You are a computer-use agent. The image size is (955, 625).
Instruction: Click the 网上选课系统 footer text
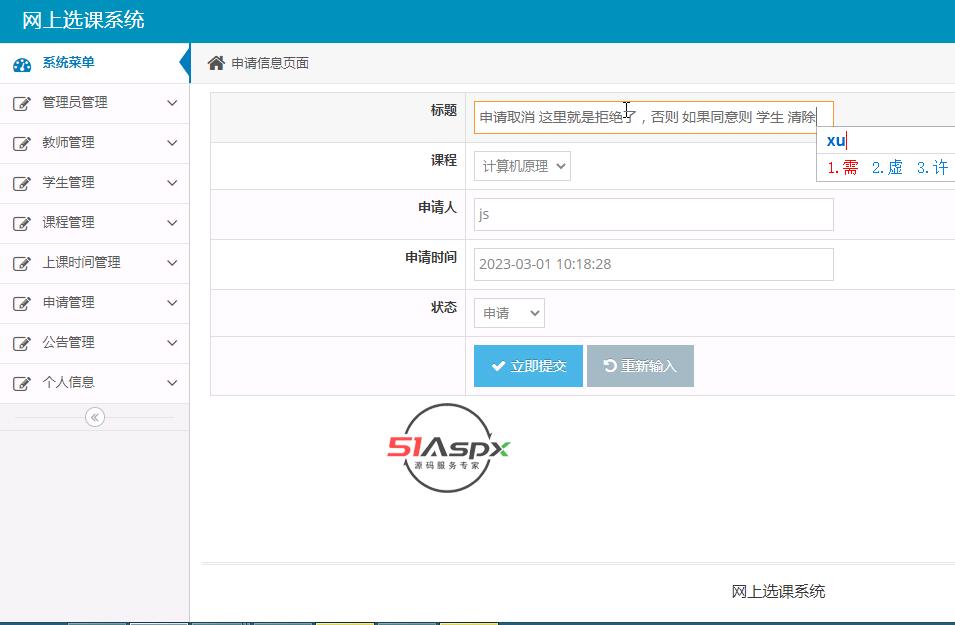(x=778, y=591)
